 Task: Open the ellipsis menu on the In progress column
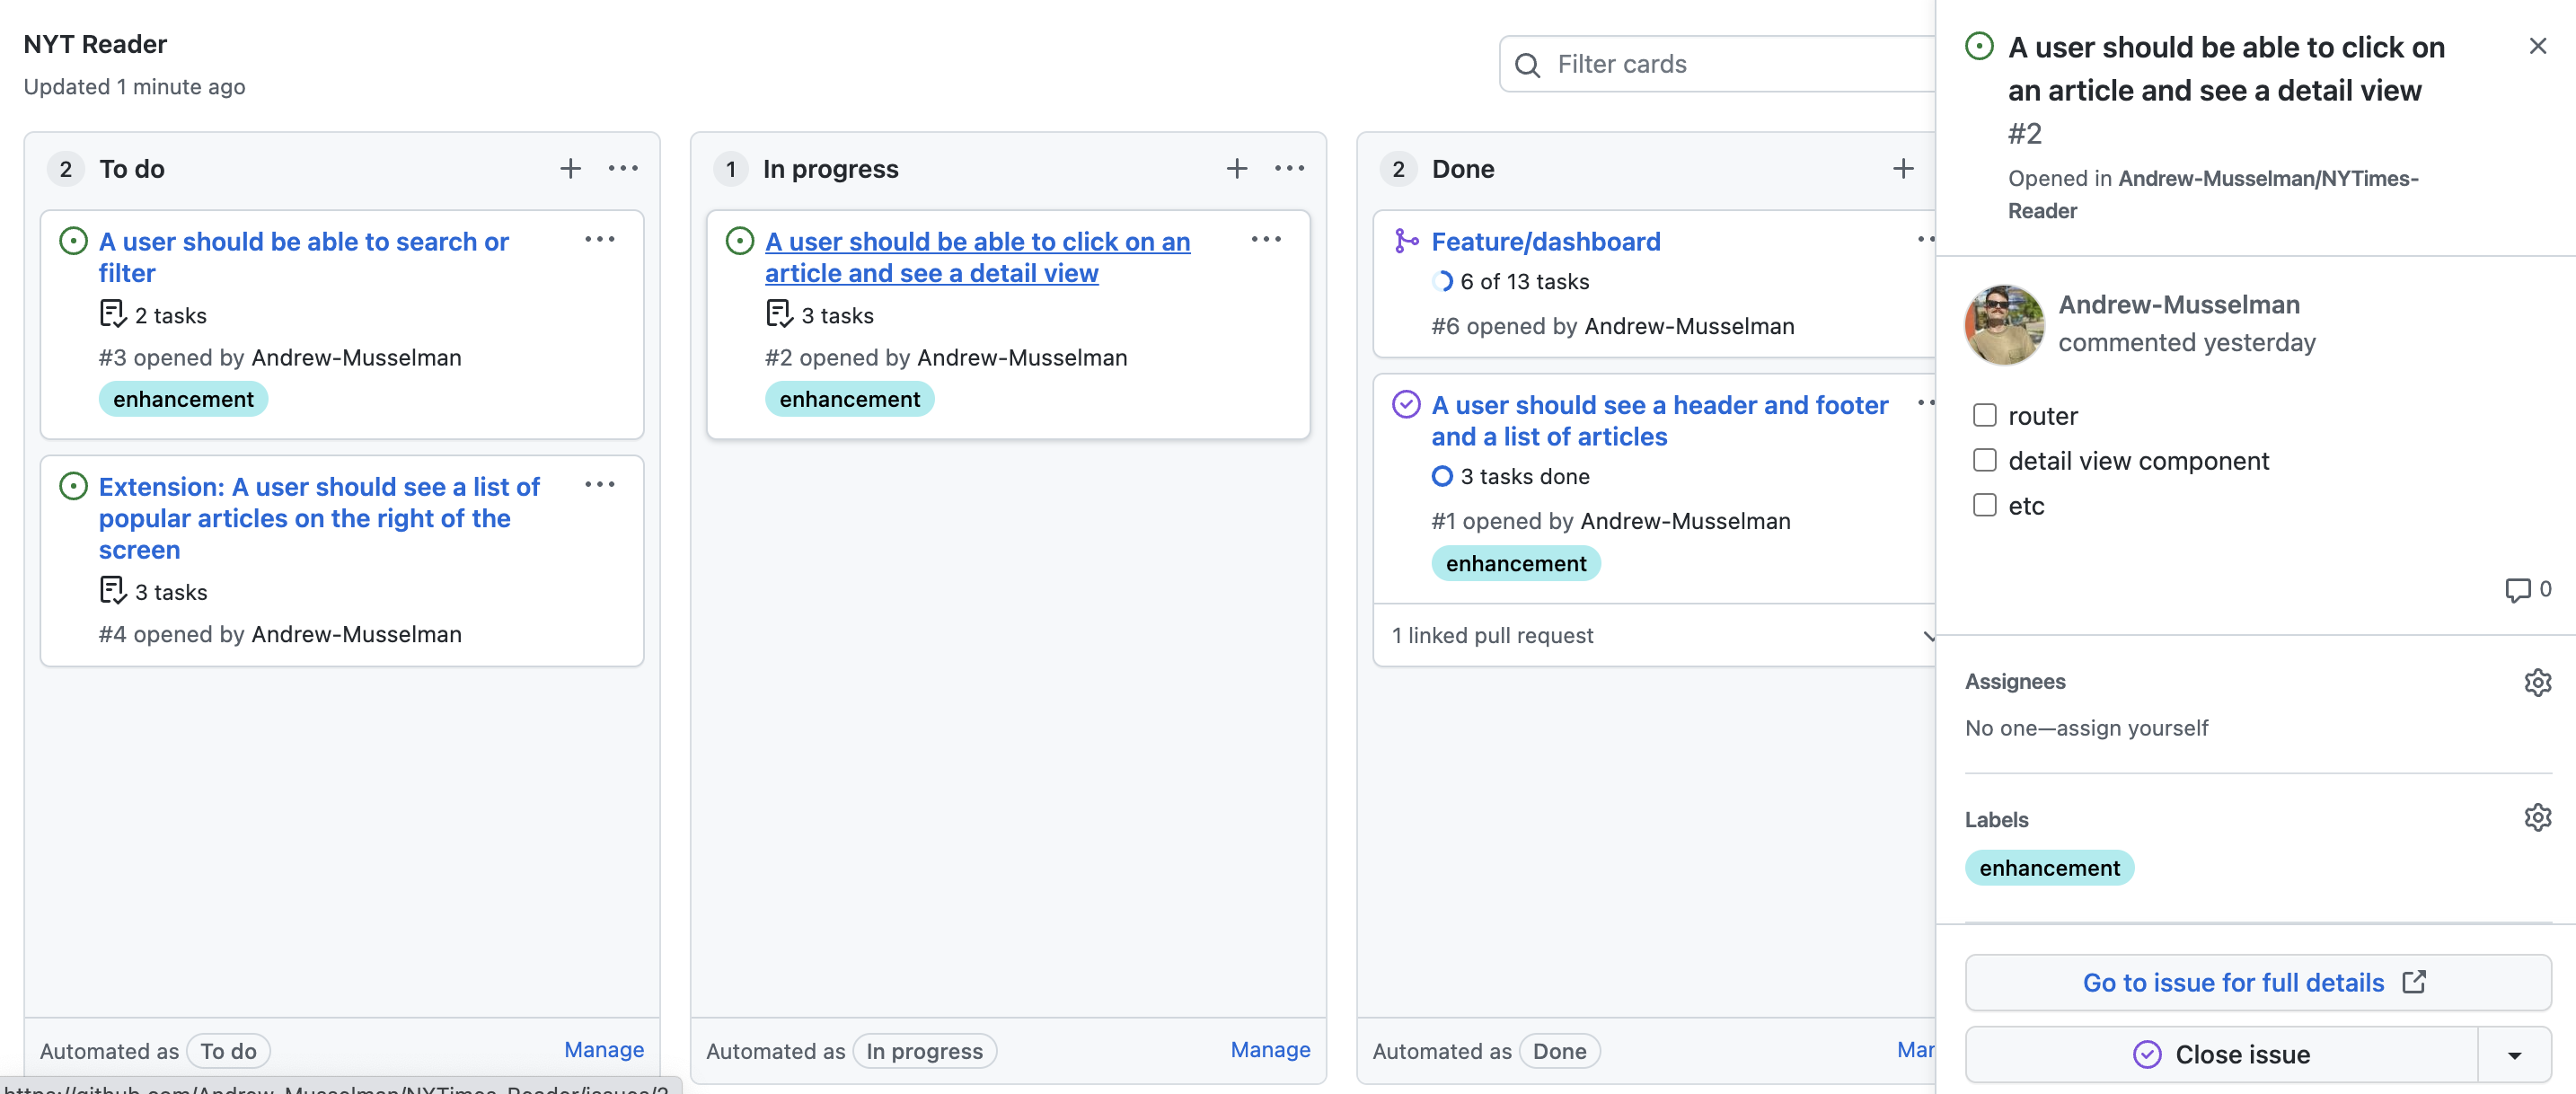pos(1289,169)
